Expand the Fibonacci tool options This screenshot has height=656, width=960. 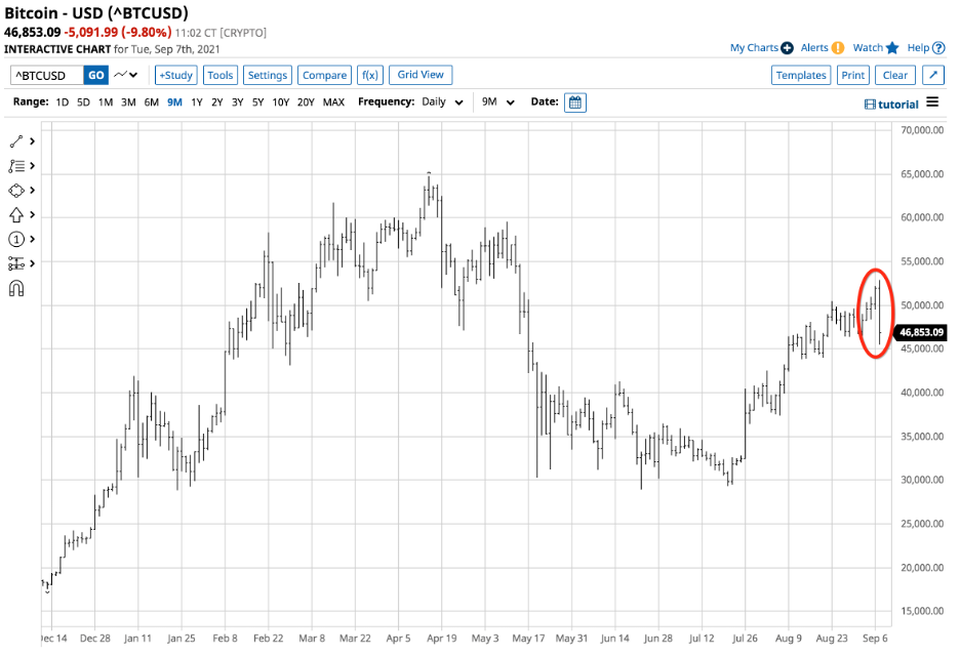(x=32, y=166)
